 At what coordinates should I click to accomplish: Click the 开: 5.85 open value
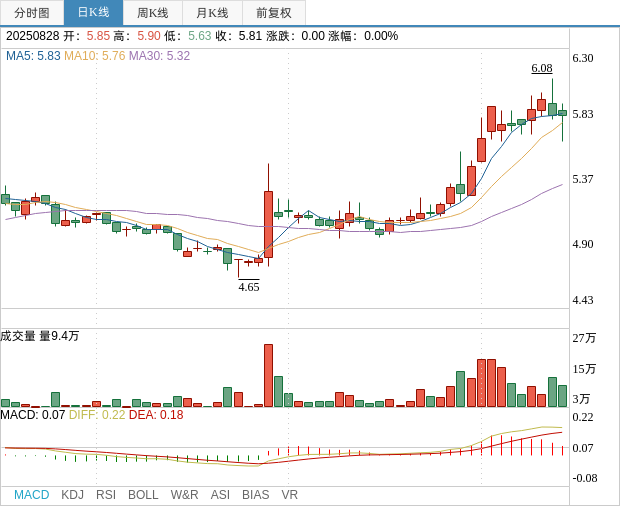click(86, 36)
